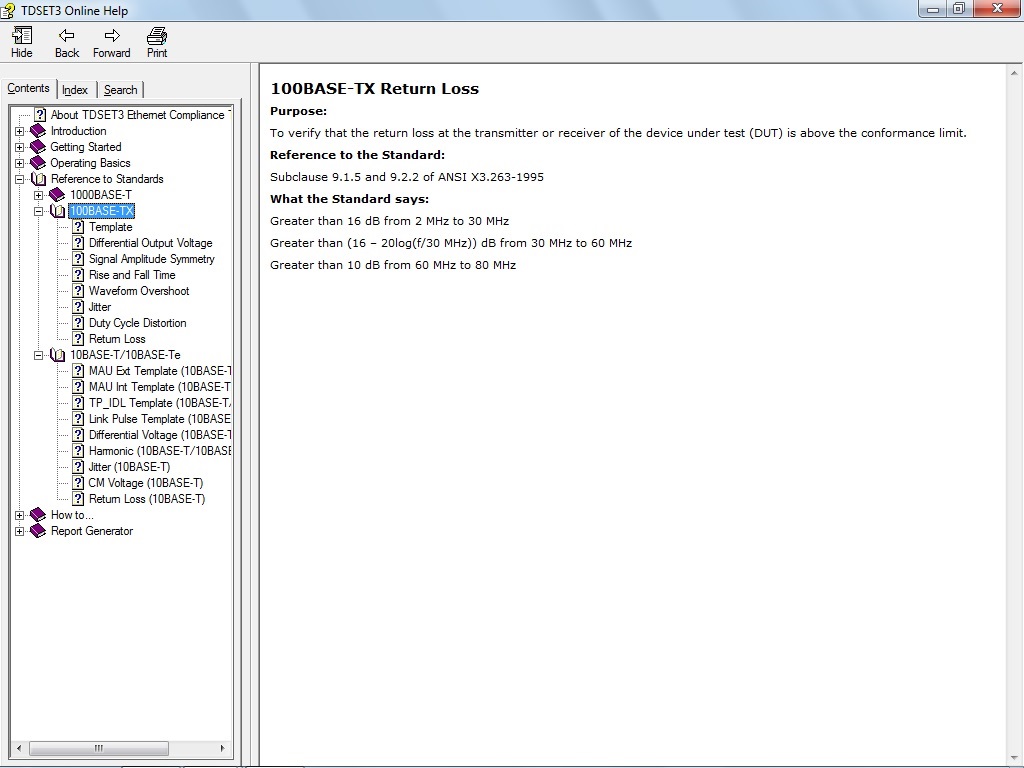Screen dimensions: 1024x768
Task: Collapse the 10BASE-T/10BASE-Te node
Action: pyautogui.click(x=39, y=355)
